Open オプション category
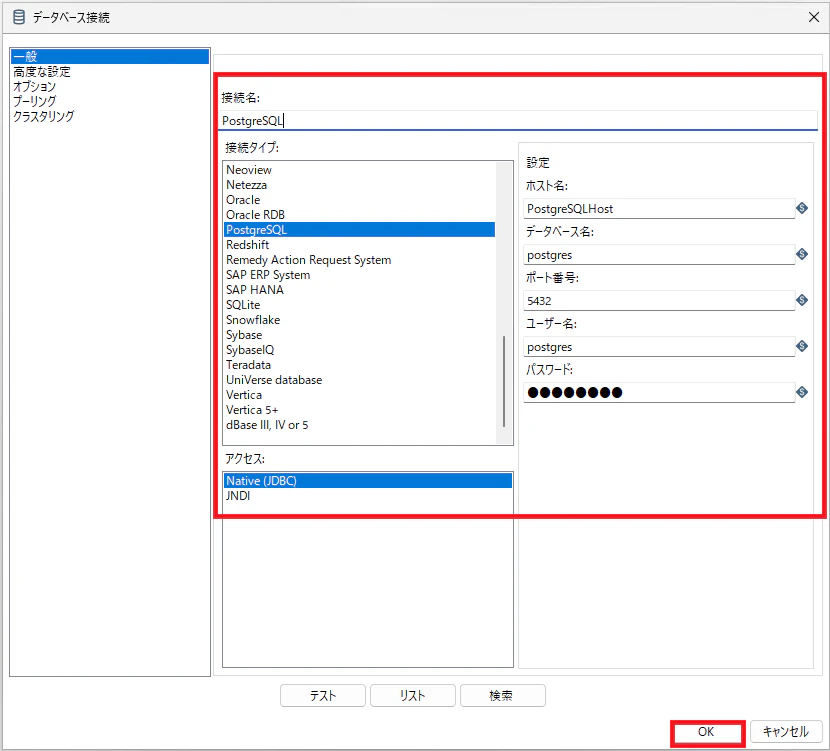 point(34,86)
